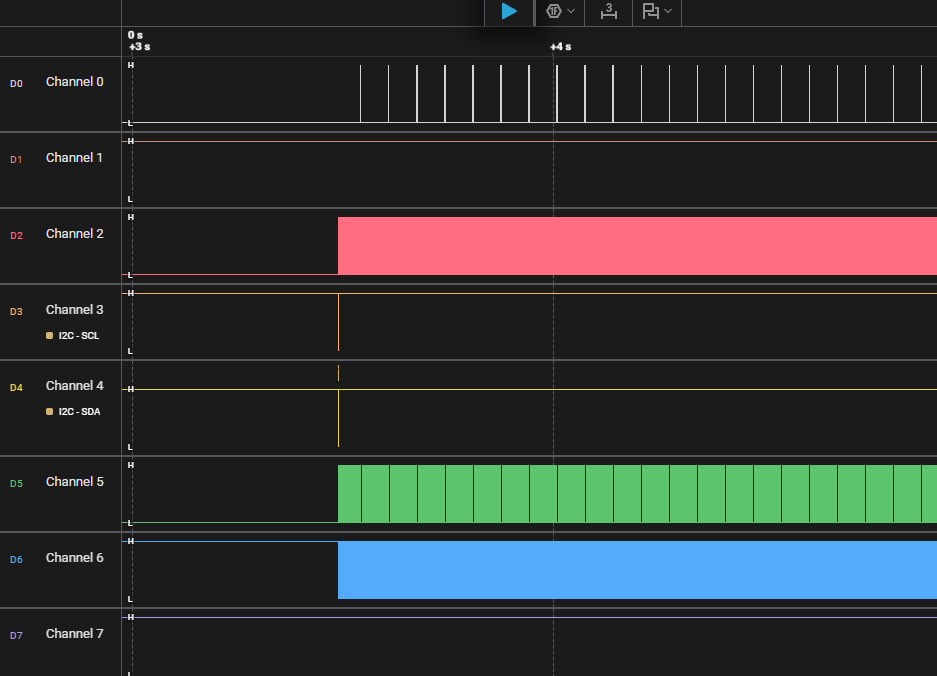Click the D0 channel identifier
The height and width of the screenshot is (676, 937).
tap(15, 83)
